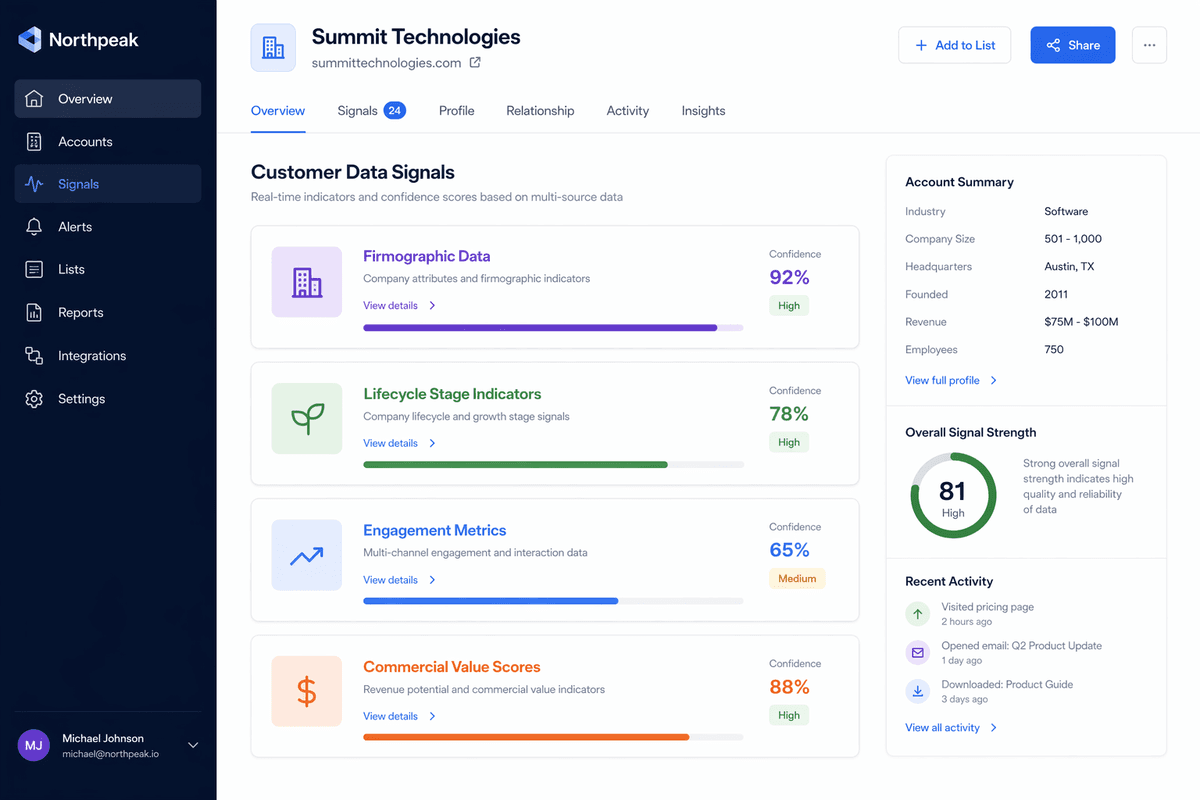Expand Engagement Metrics via View details

[400, 580]
